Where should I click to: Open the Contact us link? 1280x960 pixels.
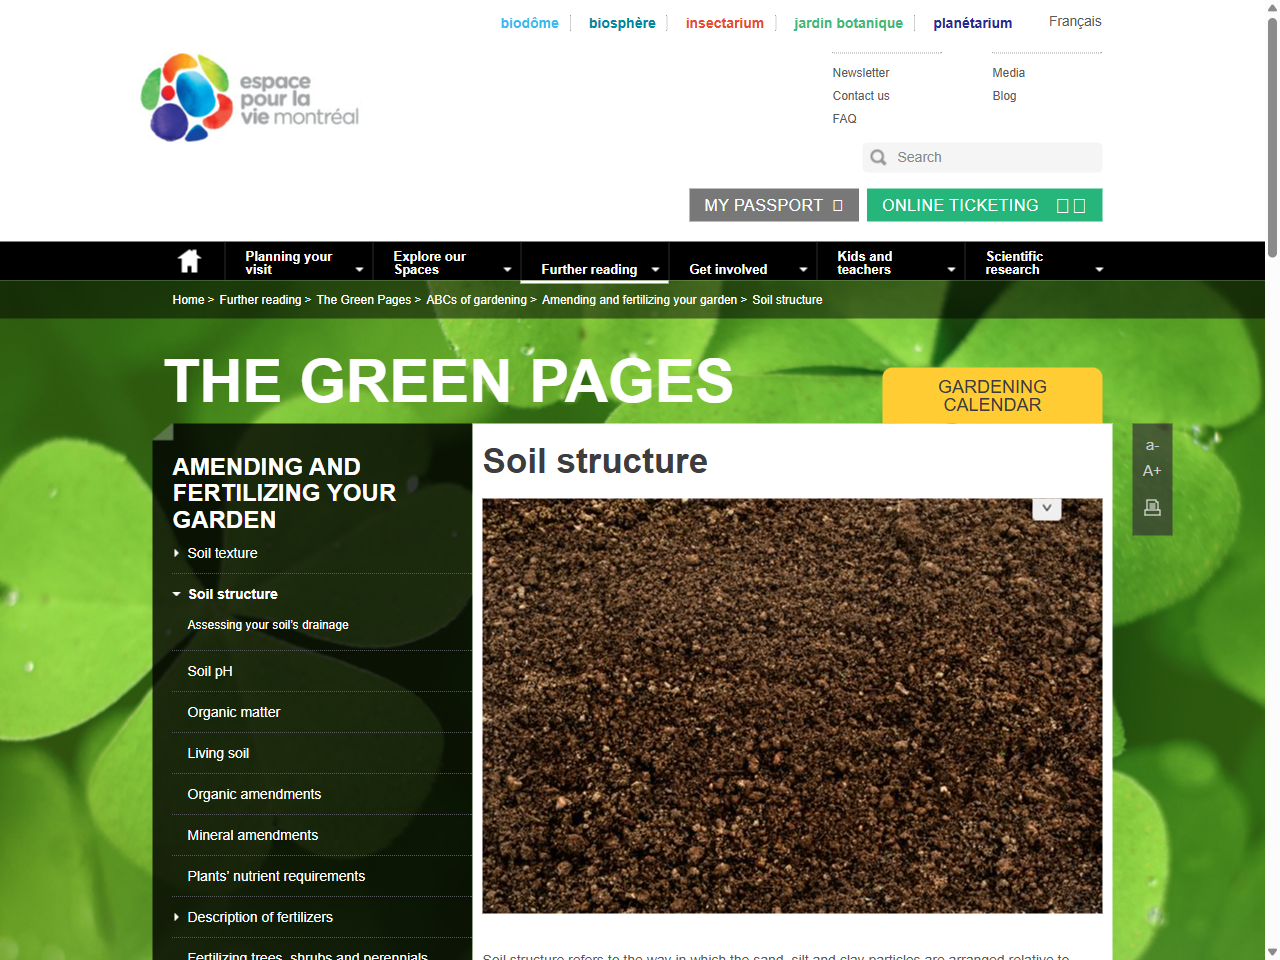click(x=860, y=96)
